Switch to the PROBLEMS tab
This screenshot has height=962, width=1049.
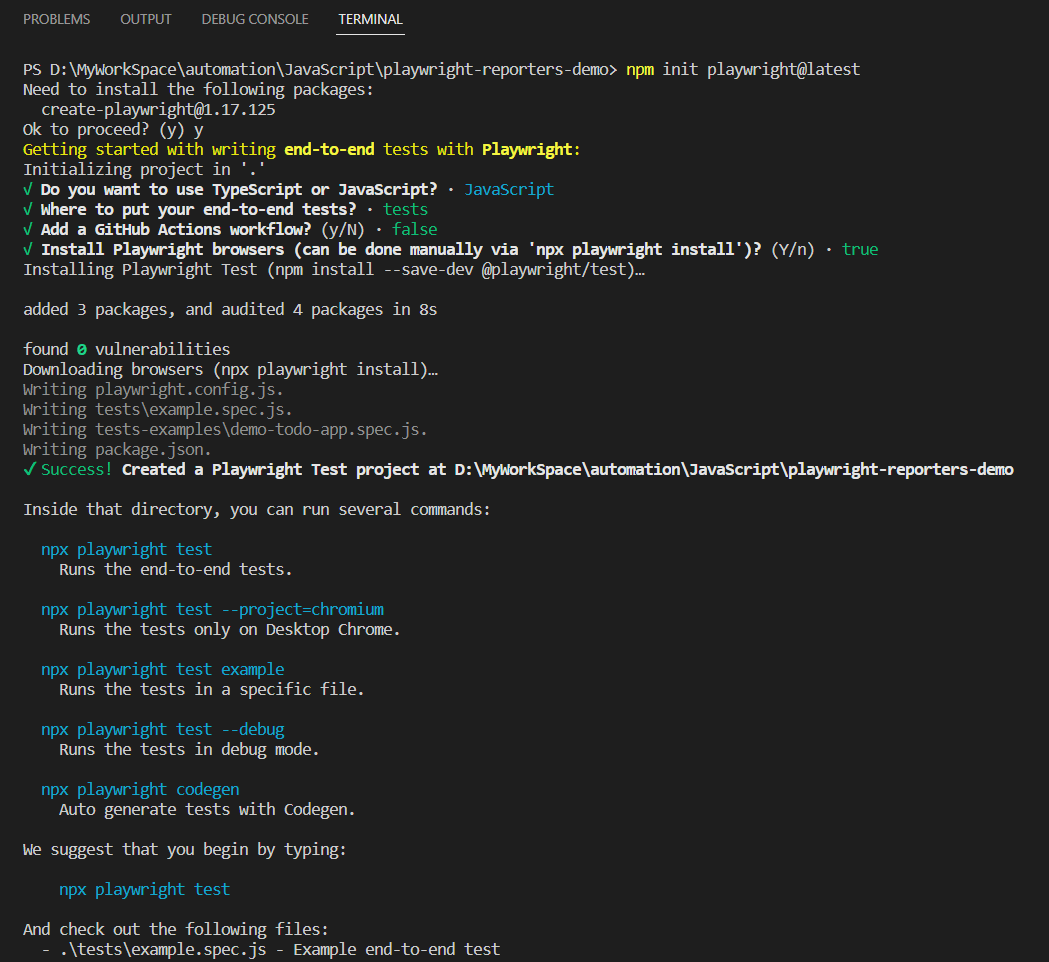point(56,19)
